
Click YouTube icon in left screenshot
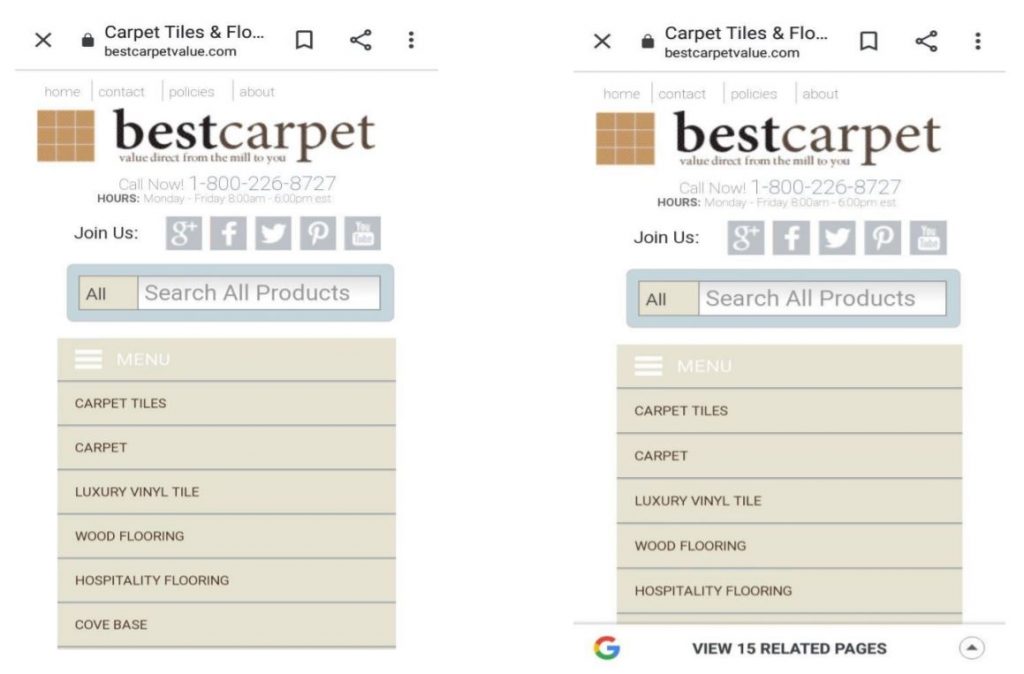[362, 233]
